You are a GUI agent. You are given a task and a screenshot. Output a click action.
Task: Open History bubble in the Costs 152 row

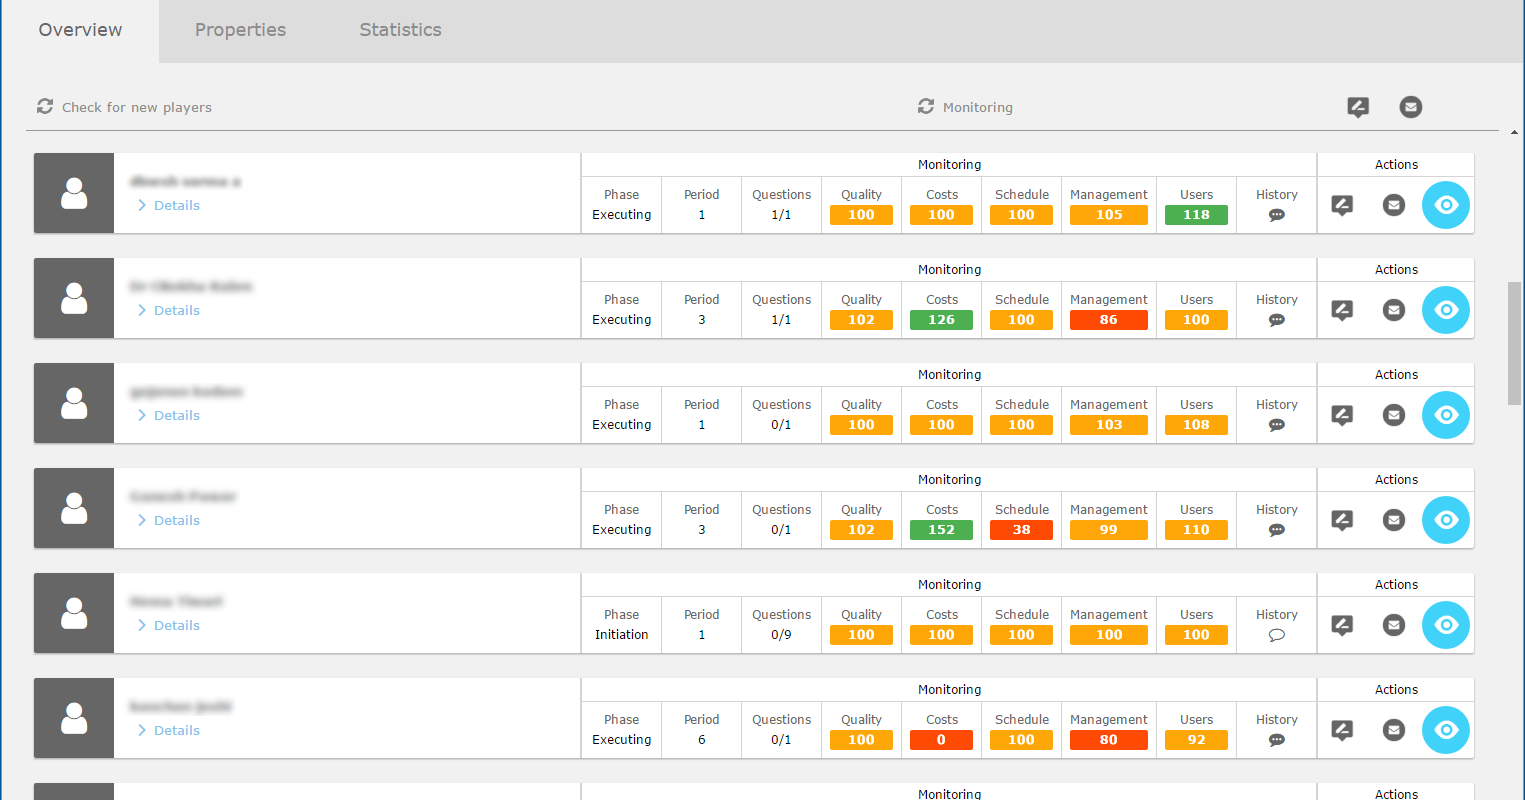tap(1277, 530)
